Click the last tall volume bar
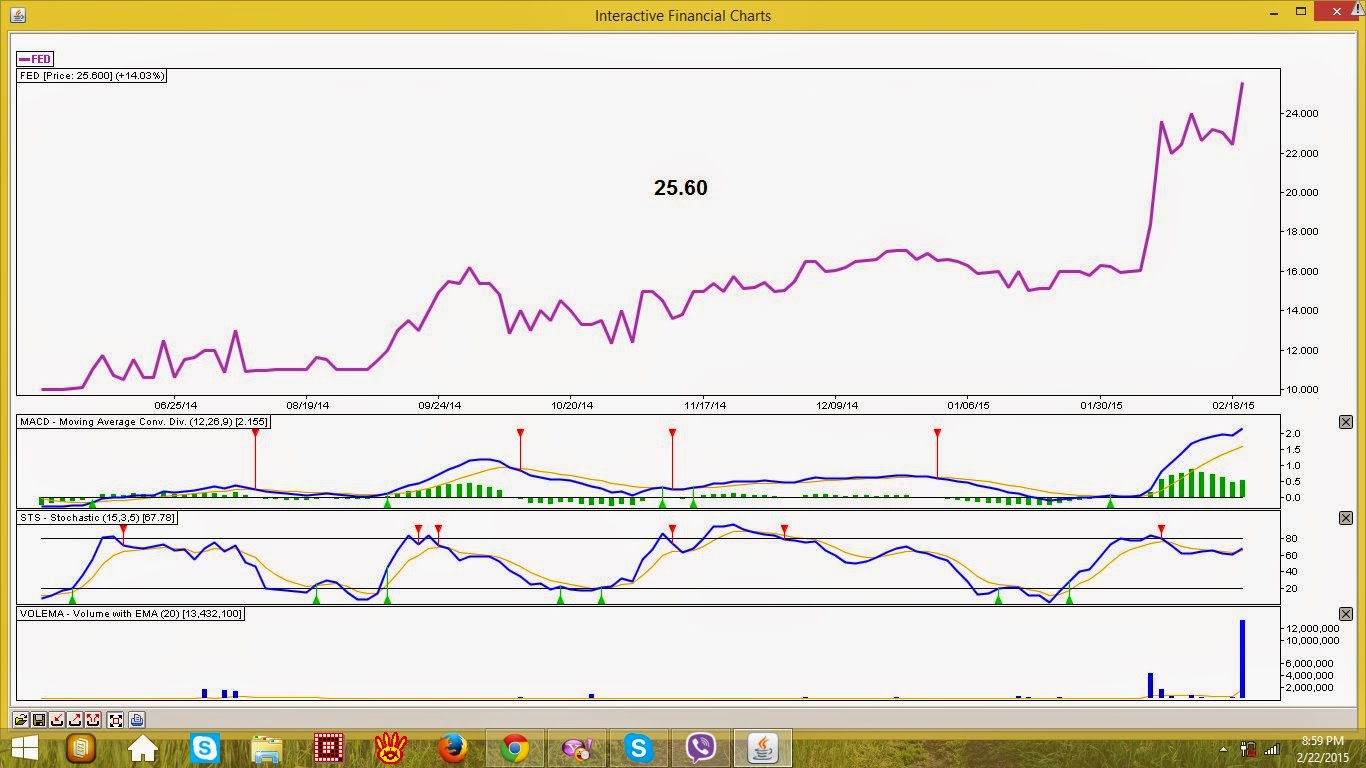This screenshot has width=1366, height=768. pos(1242,659)
